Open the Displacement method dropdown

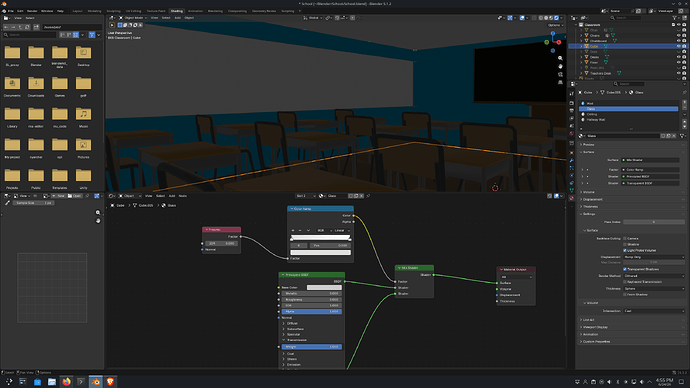click(x=654, y=257)
